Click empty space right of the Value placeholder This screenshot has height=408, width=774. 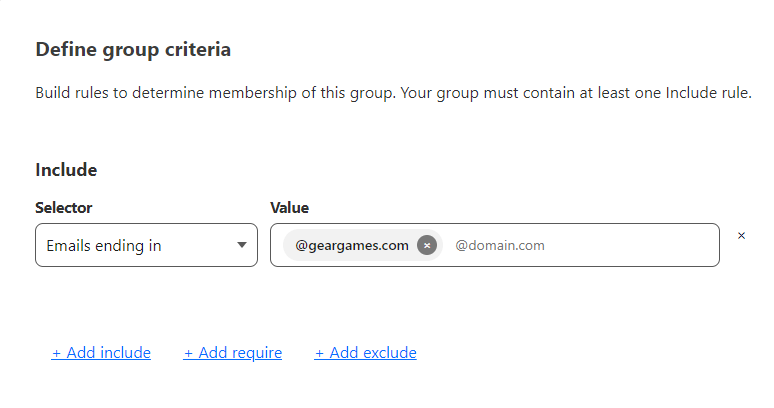pos(640,245)
